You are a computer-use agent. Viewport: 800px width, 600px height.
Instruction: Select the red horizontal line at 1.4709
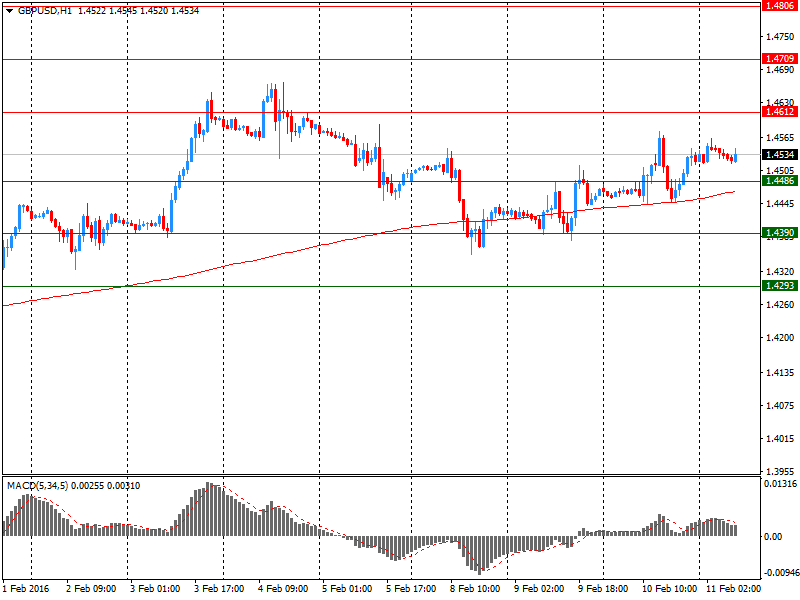[x=382, y=60]
